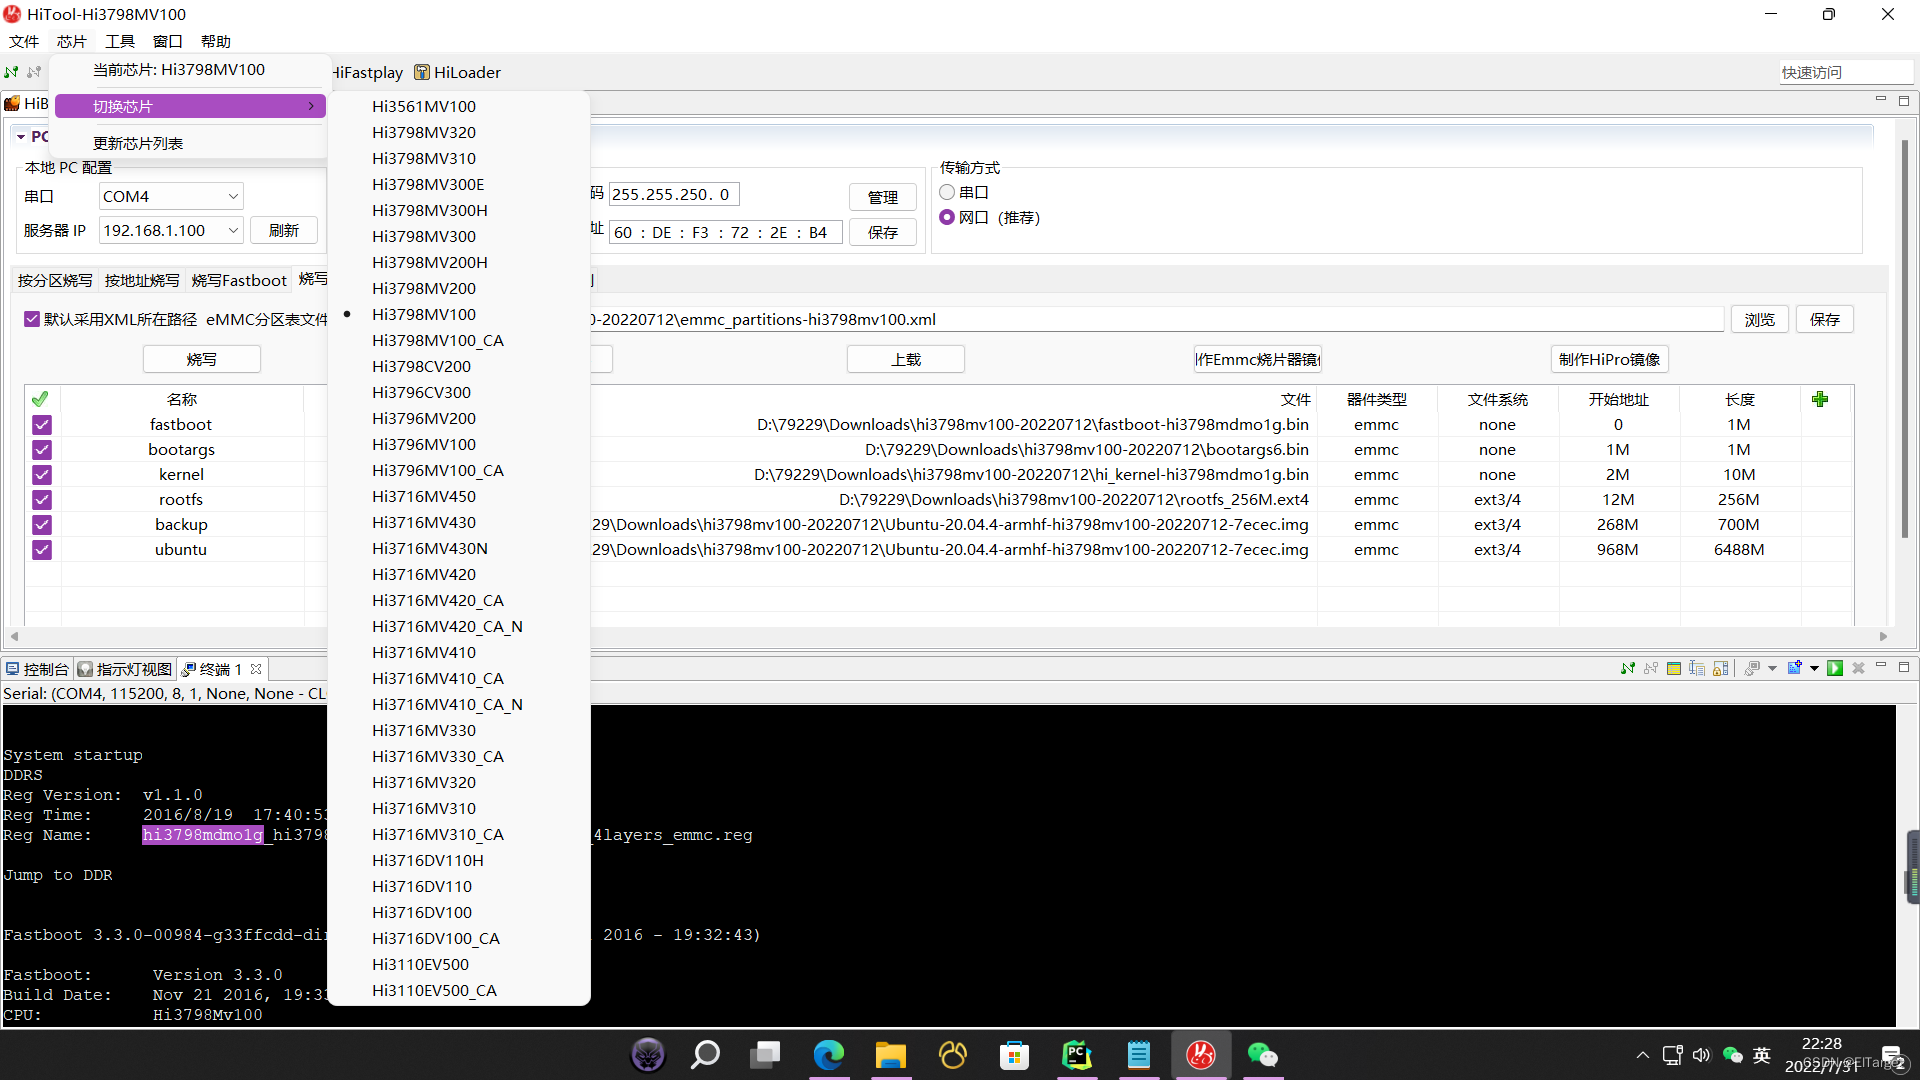
Task: Click the HiBurn tab icon
Action: pos(12,103)
